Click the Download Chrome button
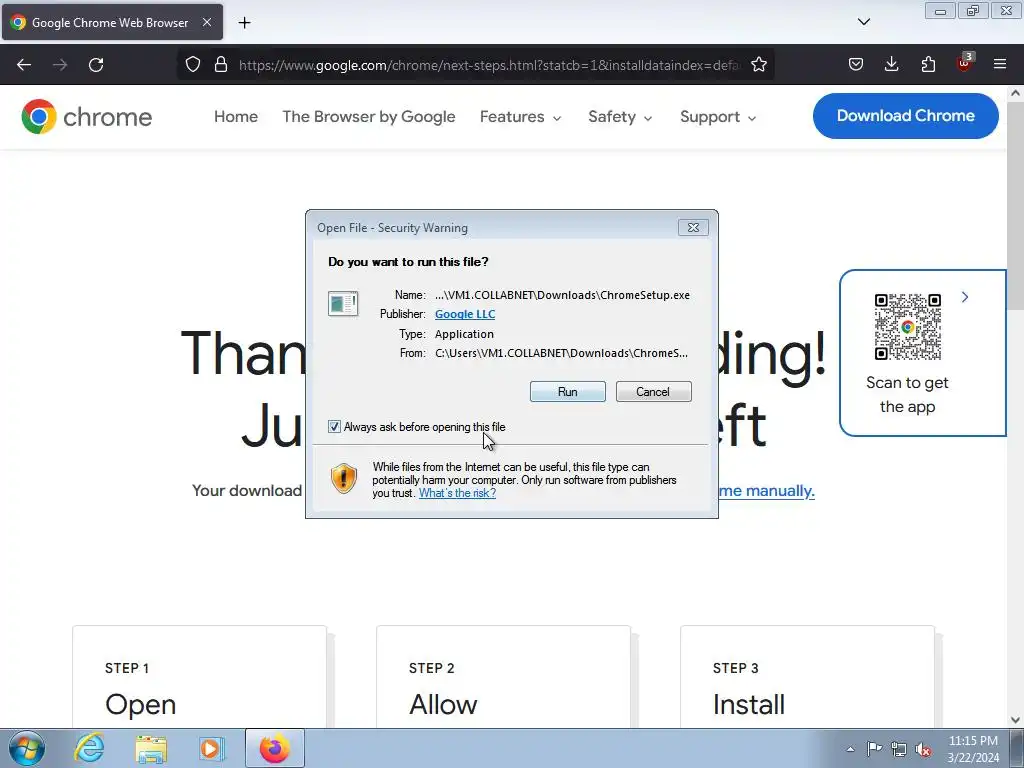 [906, 116]
